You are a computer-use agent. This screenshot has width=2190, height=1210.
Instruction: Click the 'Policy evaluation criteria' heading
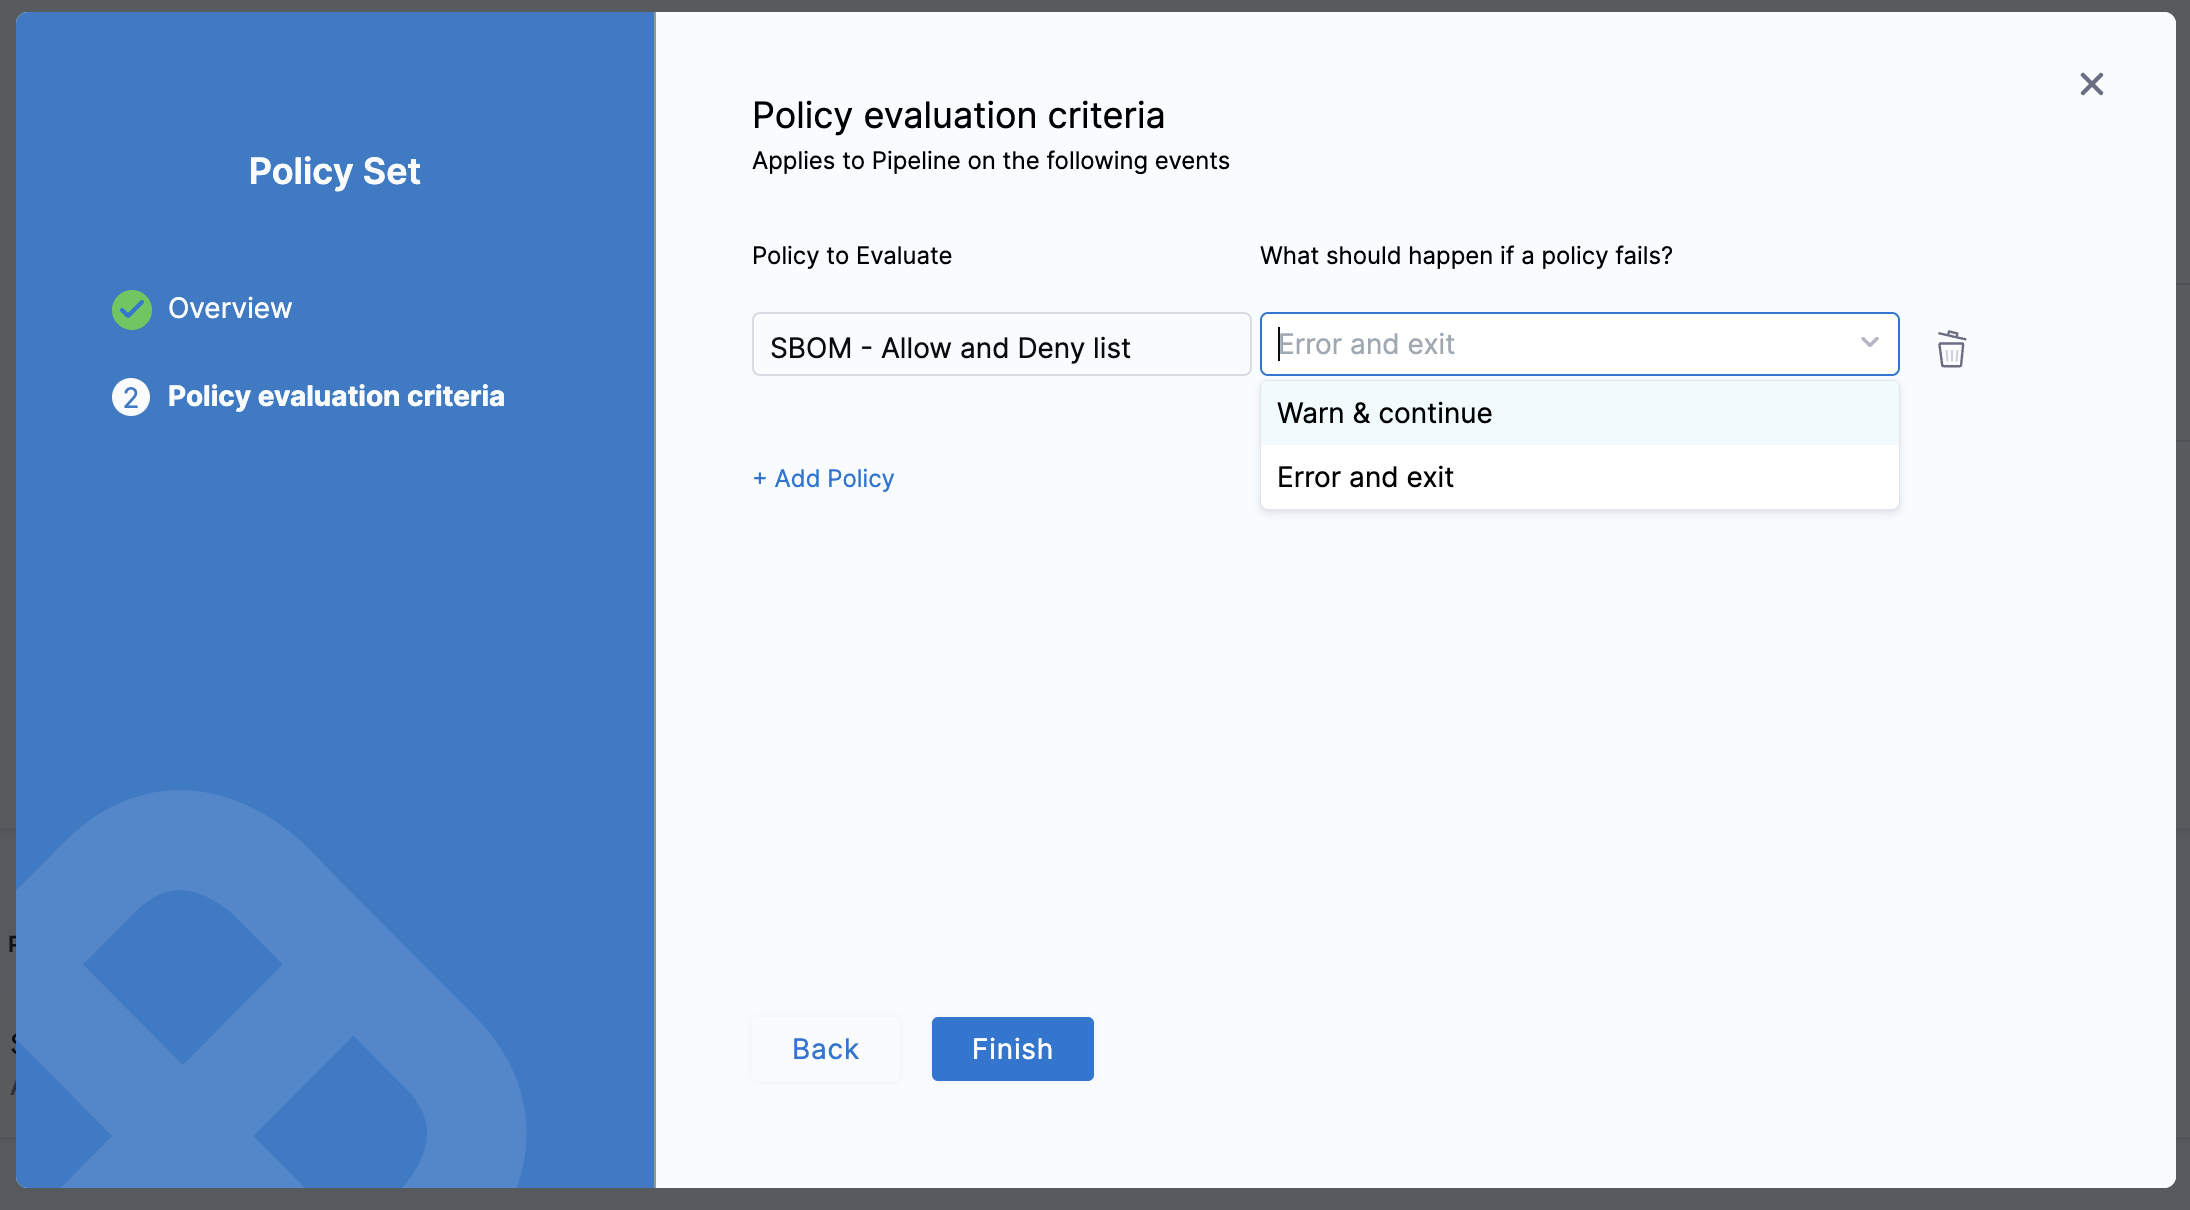(958, 115)
